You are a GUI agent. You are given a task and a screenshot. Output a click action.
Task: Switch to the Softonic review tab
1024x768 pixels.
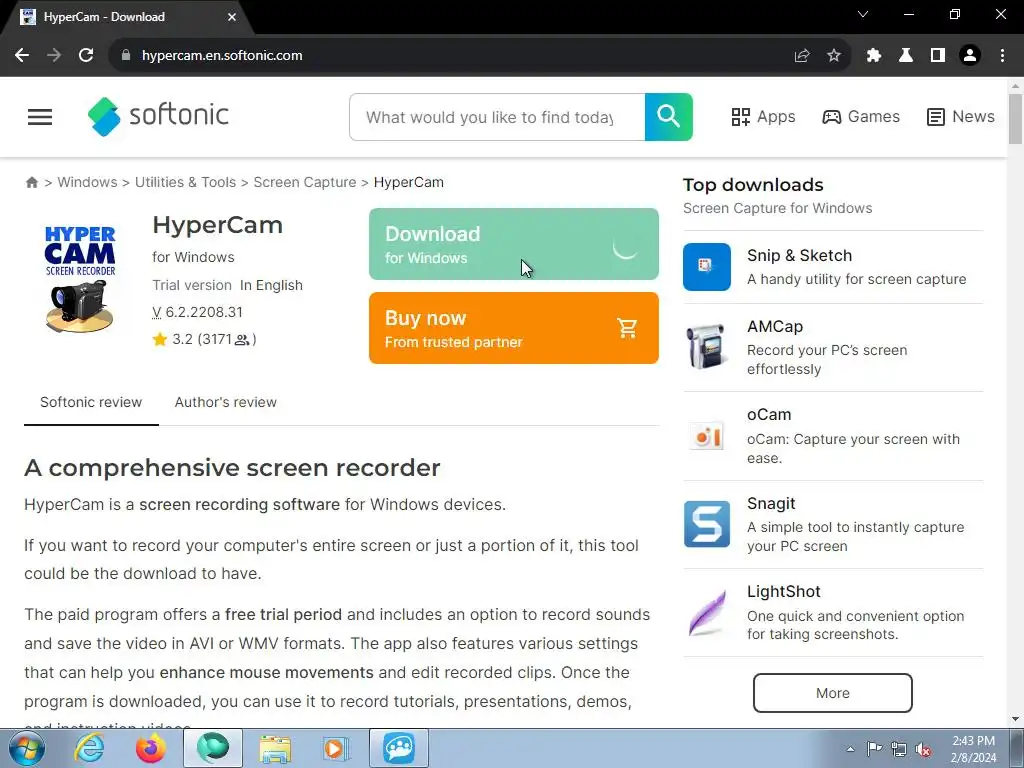[x=91, y=402]
